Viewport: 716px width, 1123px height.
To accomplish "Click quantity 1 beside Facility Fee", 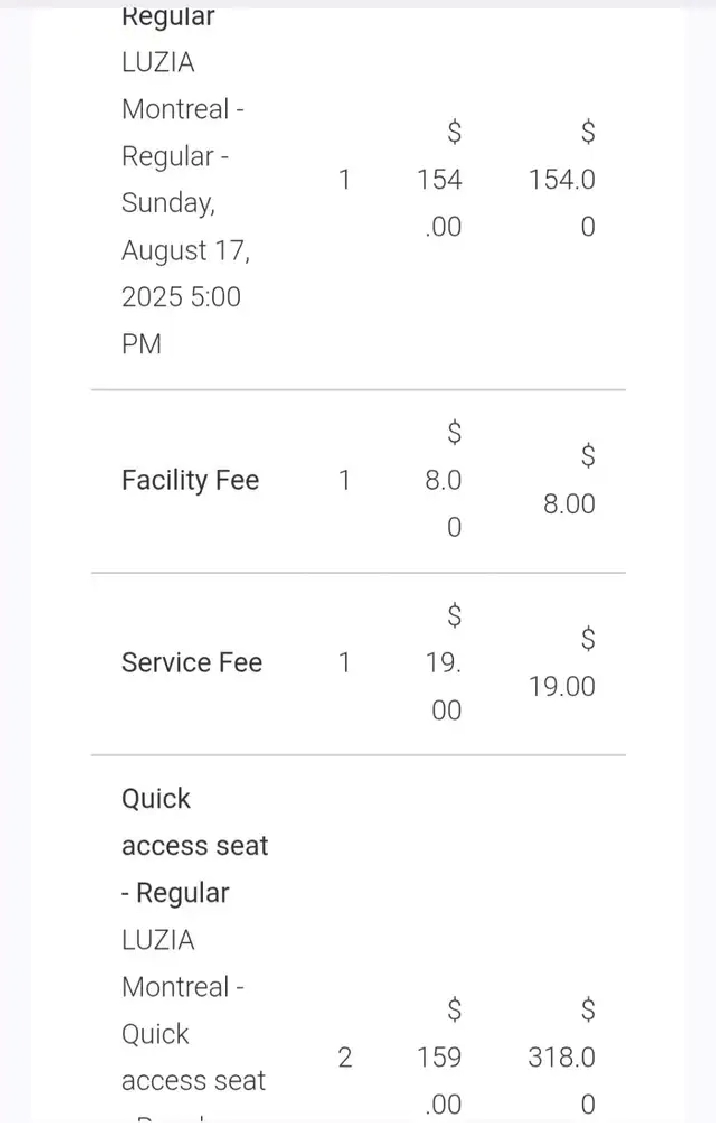I will tap(344, 480).
